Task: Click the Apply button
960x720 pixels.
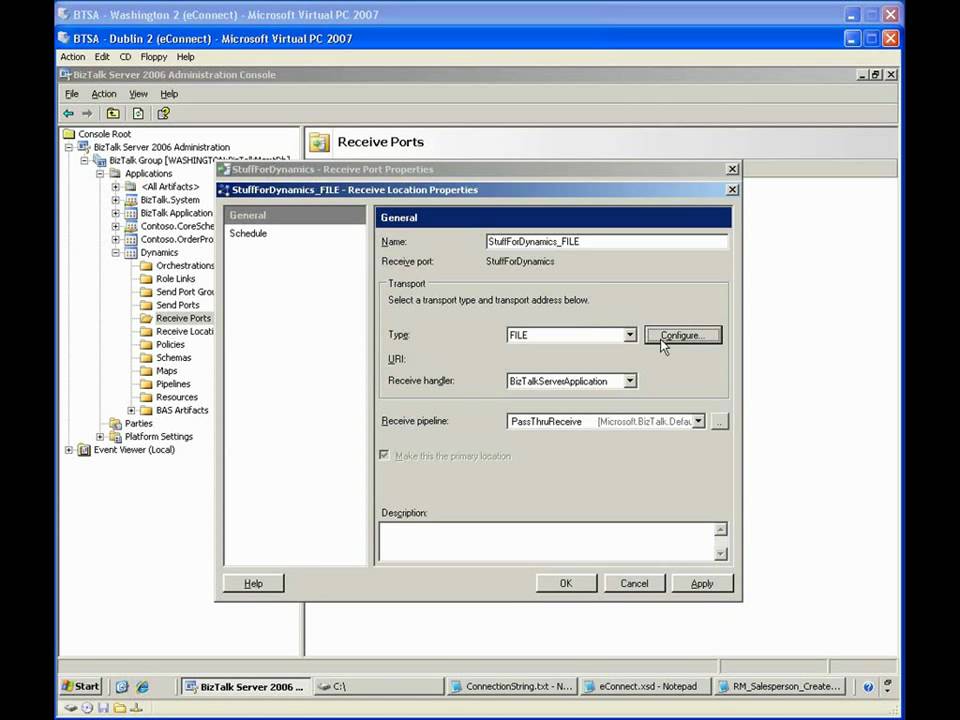Action: pyautogui.click(x=702, y=583)
